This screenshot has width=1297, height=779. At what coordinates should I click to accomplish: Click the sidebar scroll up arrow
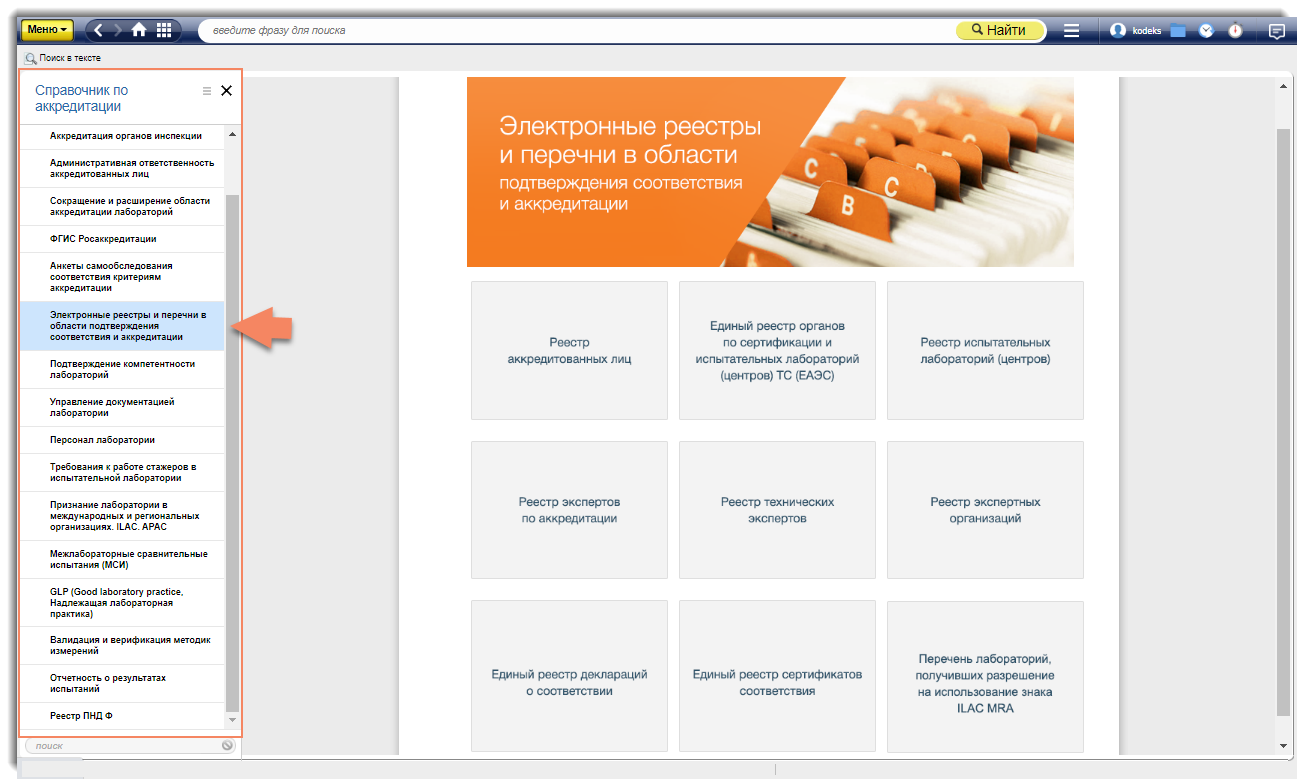[233, 134]
